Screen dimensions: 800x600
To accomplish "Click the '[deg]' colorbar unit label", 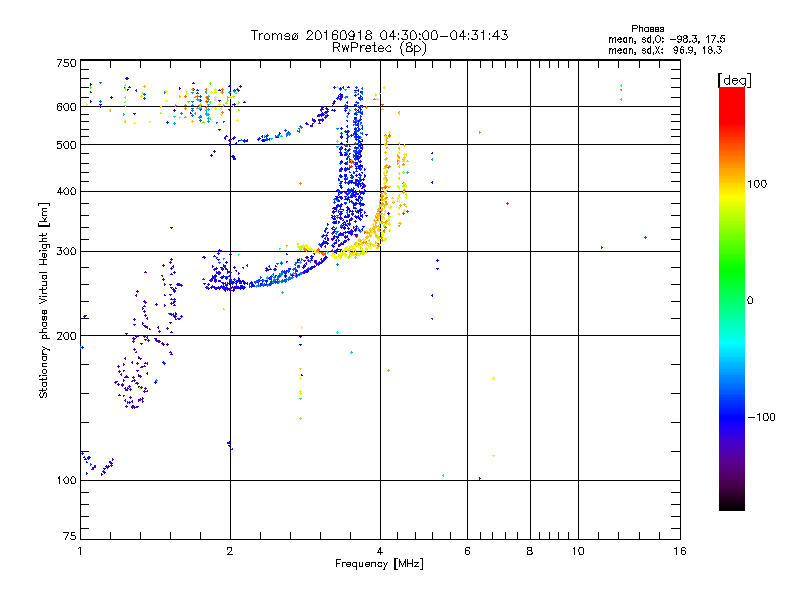I will click(x=734, y=80).
